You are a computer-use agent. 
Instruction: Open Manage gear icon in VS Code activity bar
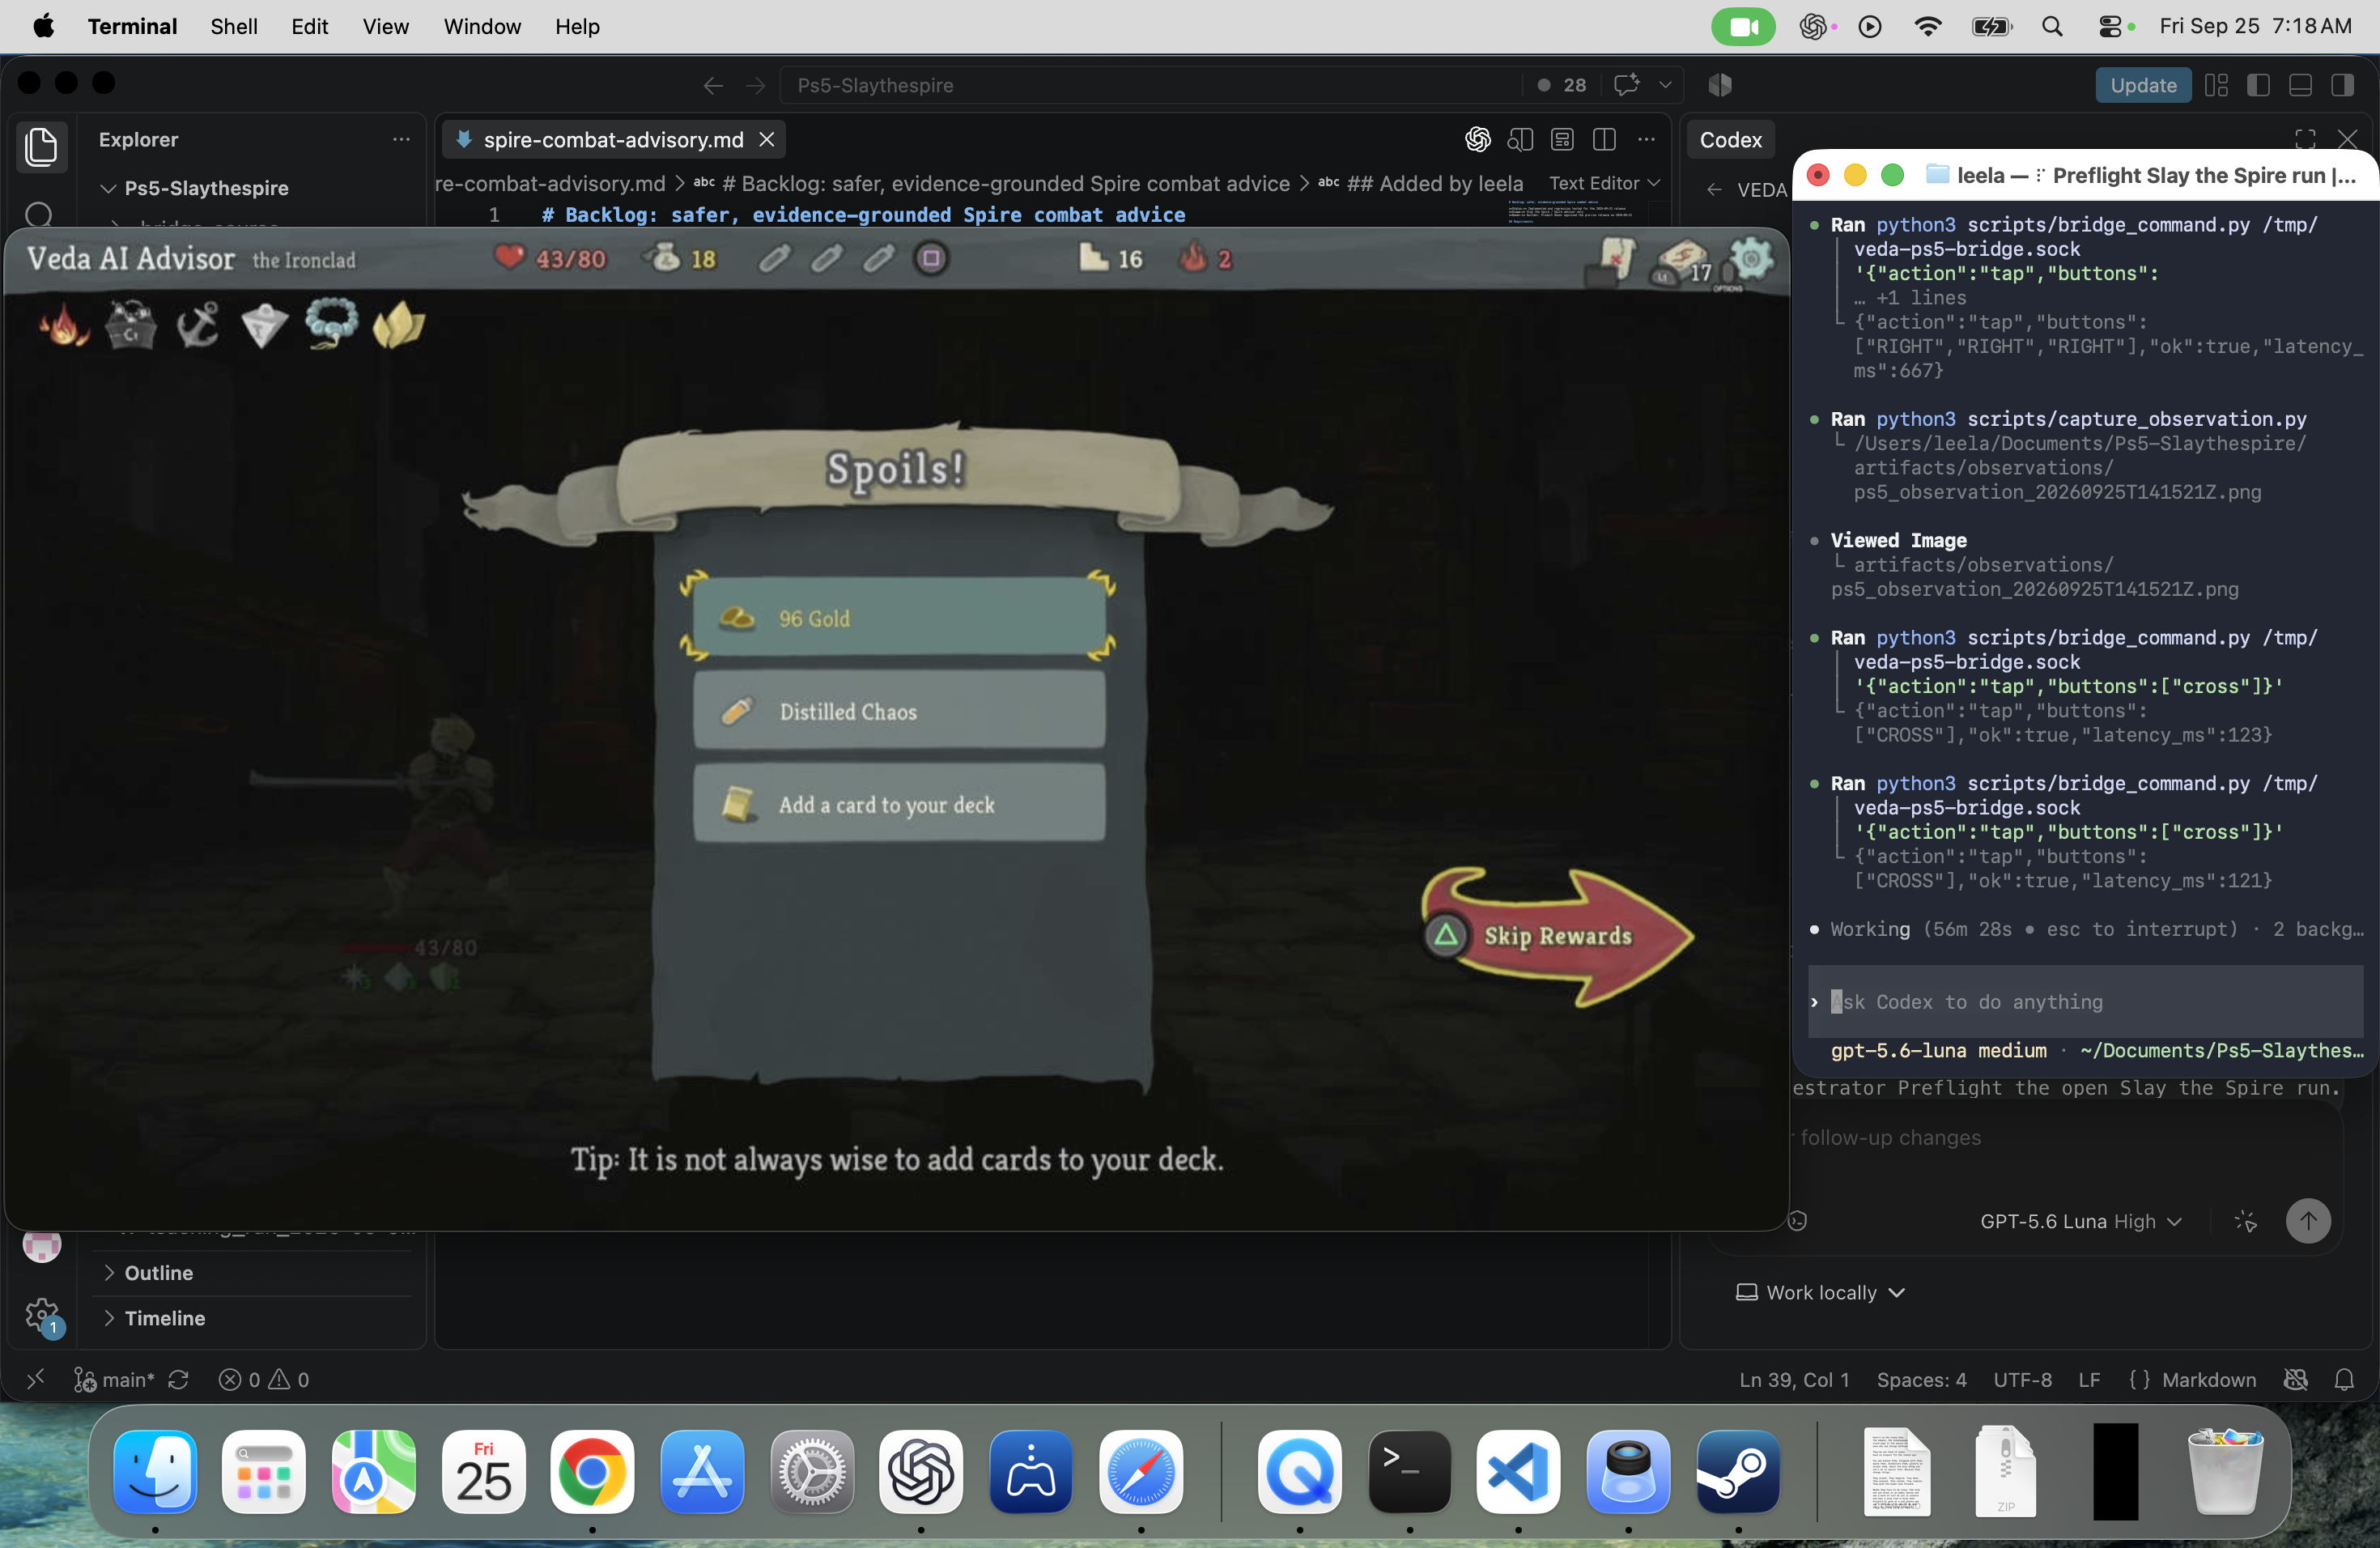pyautogui.click(x=42, y=1315)
